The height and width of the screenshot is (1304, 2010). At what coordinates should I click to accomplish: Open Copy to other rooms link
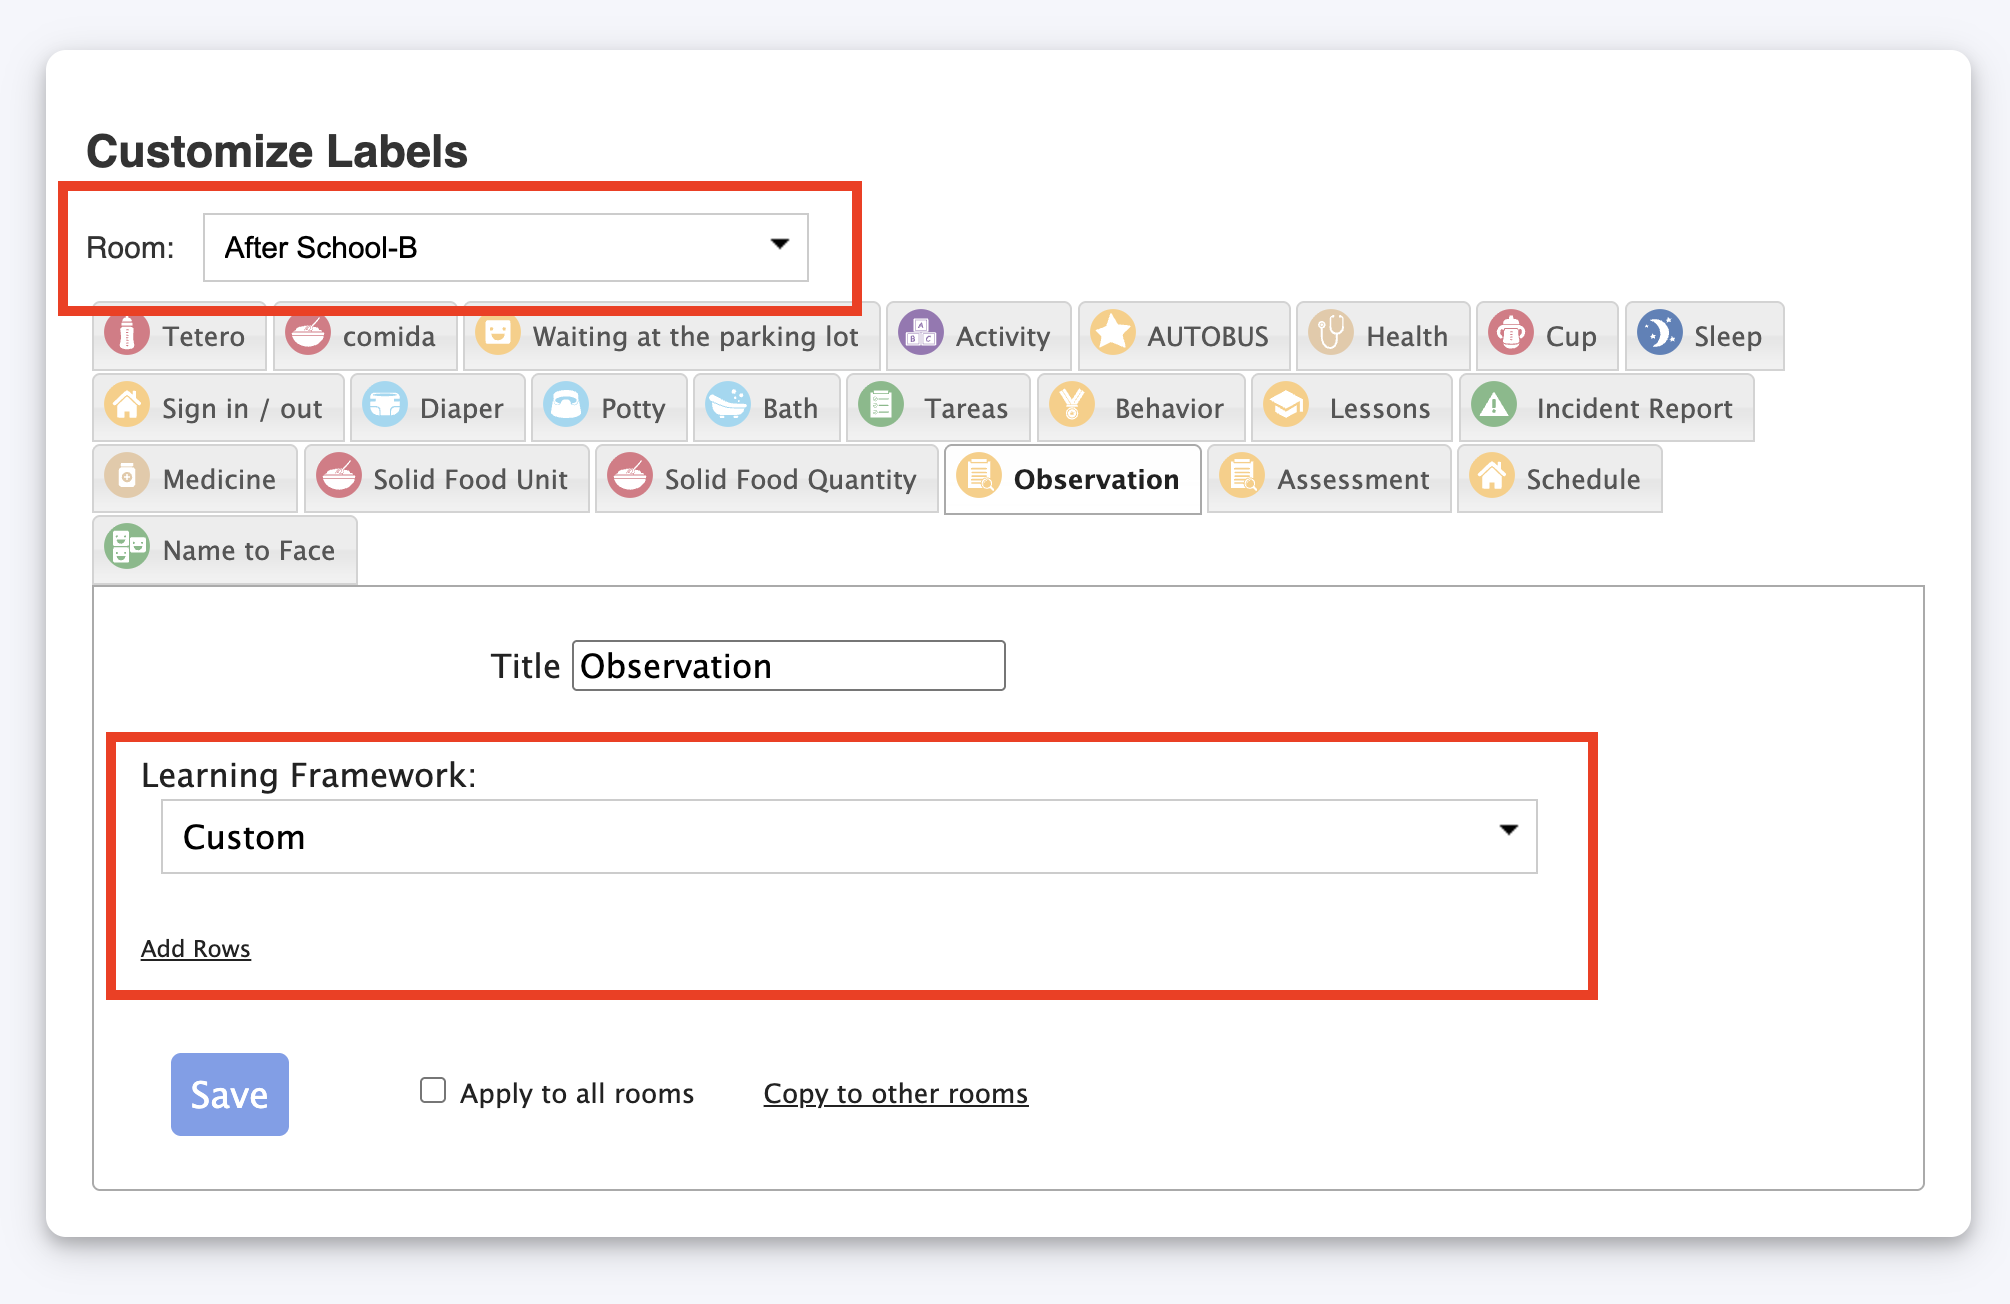(x=895, y=1093)
